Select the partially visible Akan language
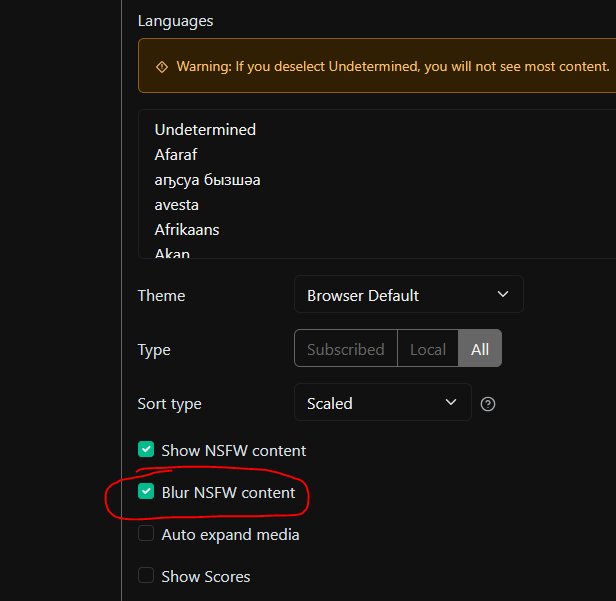This screenshot has width=616, height=601. (172, 253)
